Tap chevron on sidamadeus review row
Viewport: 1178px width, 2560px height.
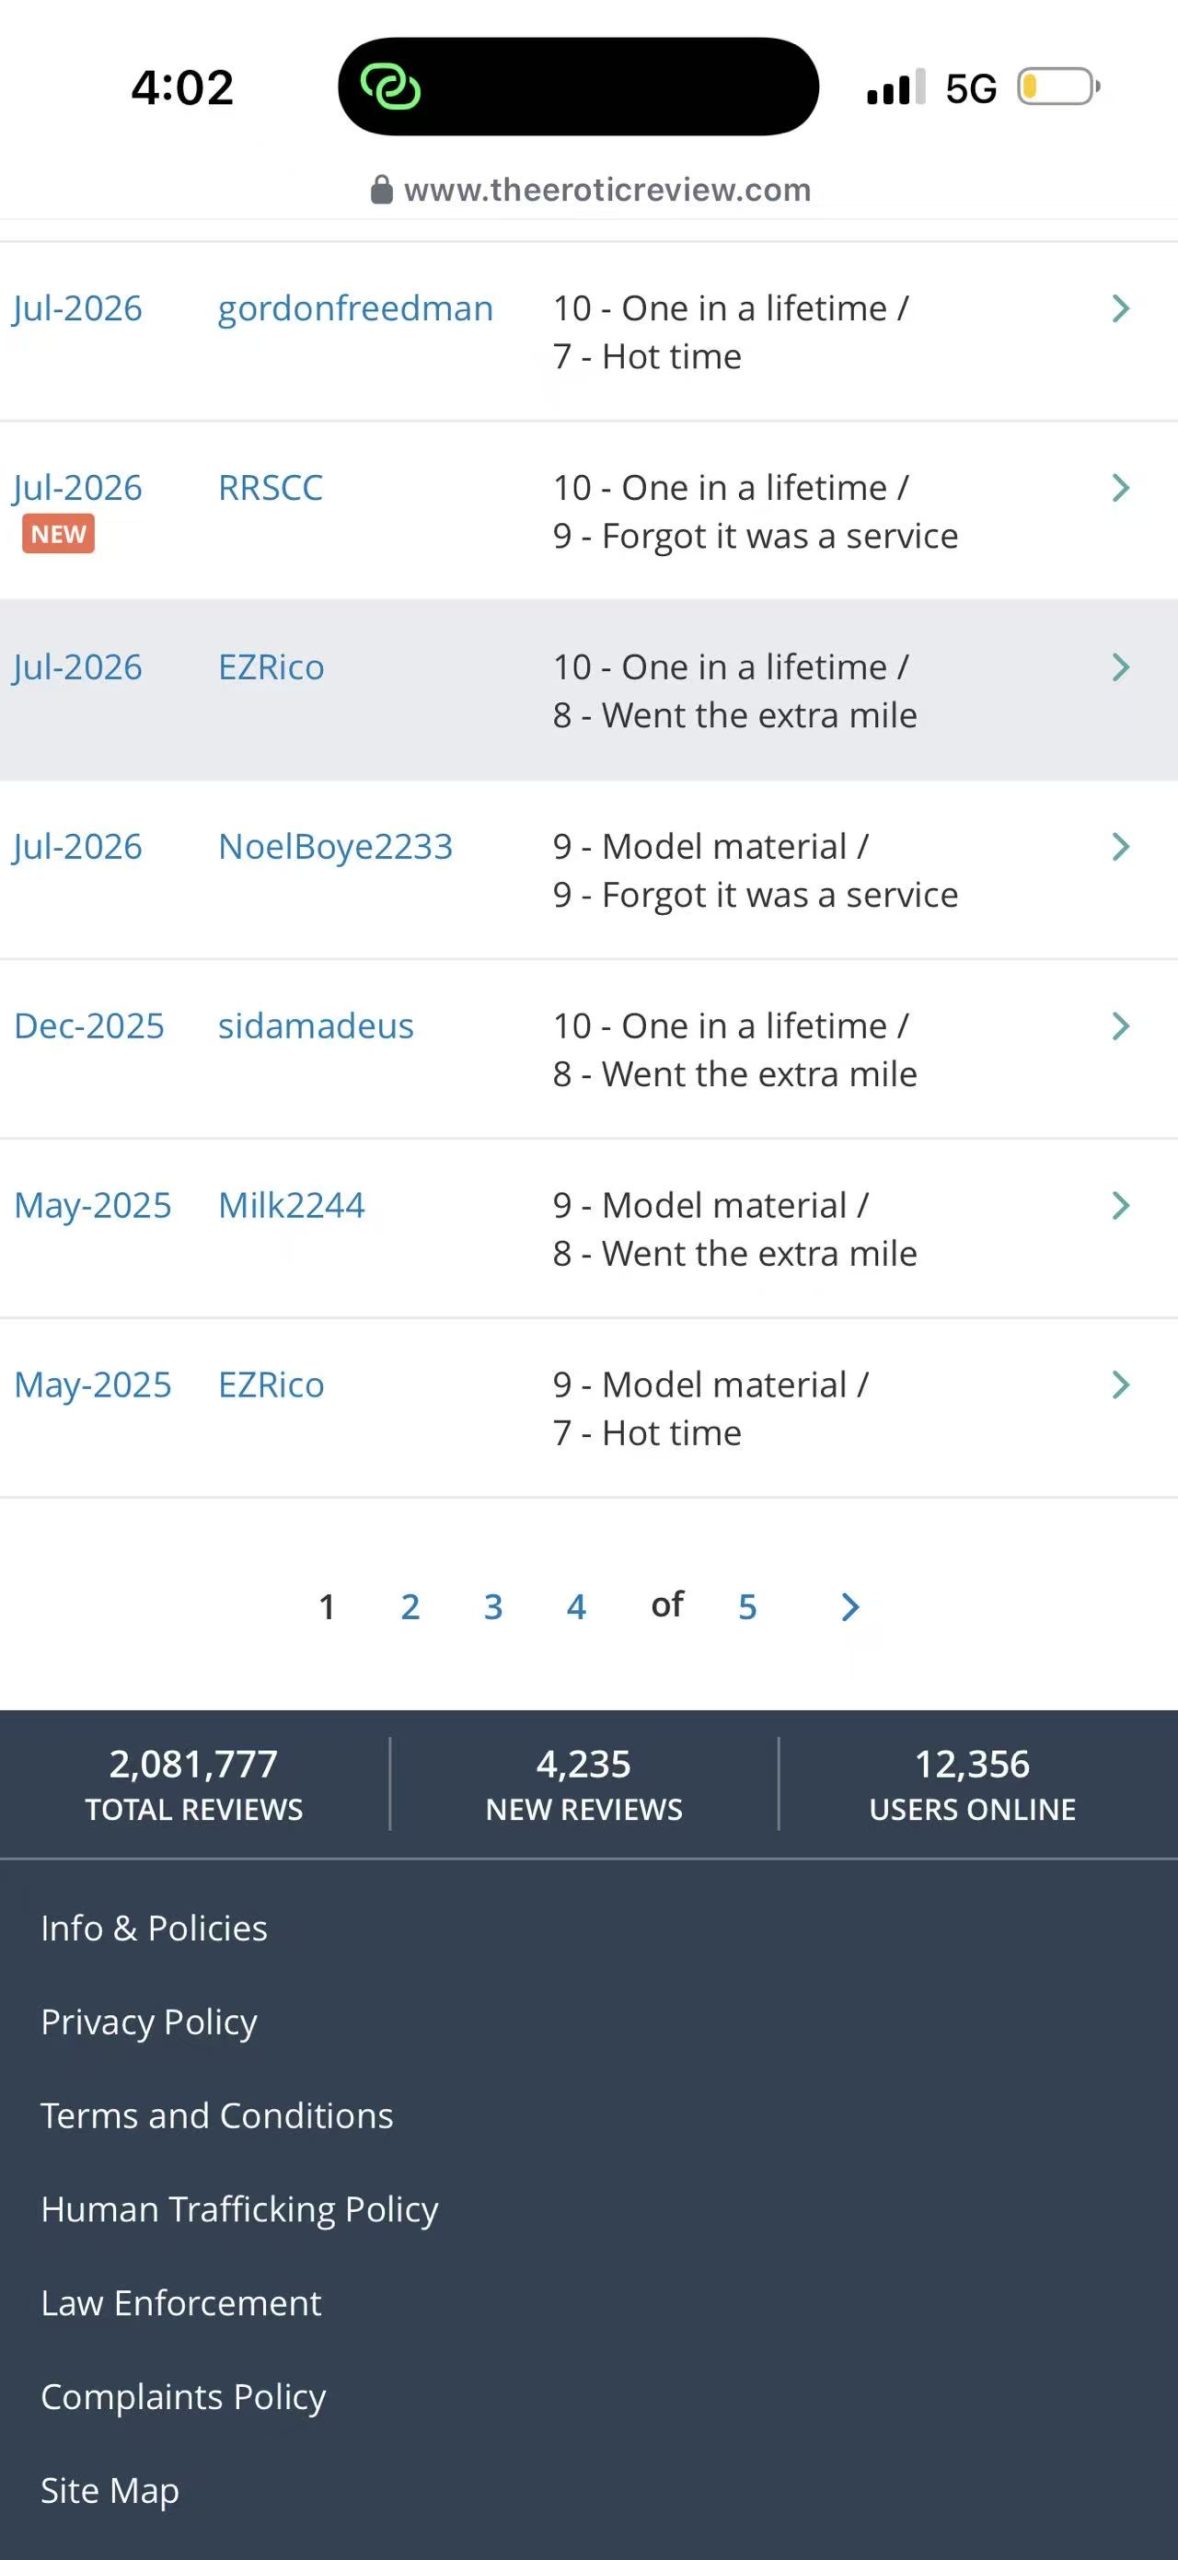pos(1120,1026)
